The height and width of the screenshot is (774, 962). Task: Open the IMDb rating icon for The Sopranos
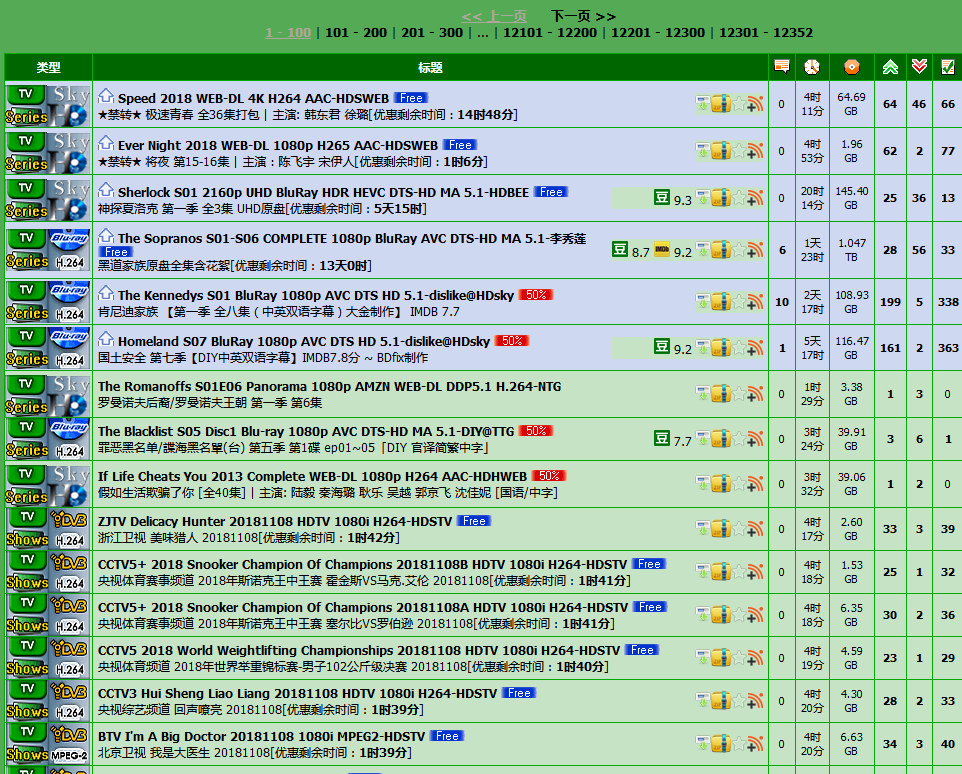662,249
